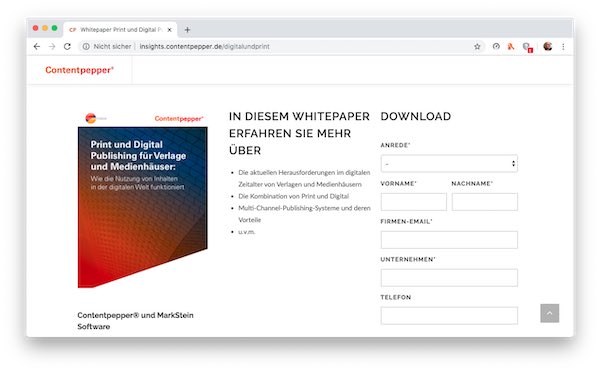Open the Anrede dropdown
This screenshot has width=600, height=372.
coord(449,163)
